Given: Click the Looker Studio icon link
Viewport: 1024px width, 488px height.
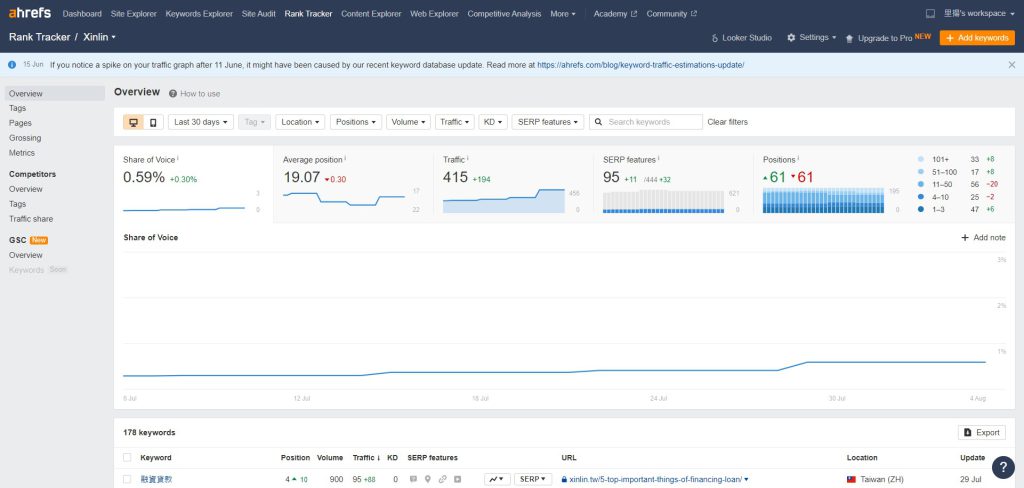Looking at the screenshot, I should (x=715, y=38).
